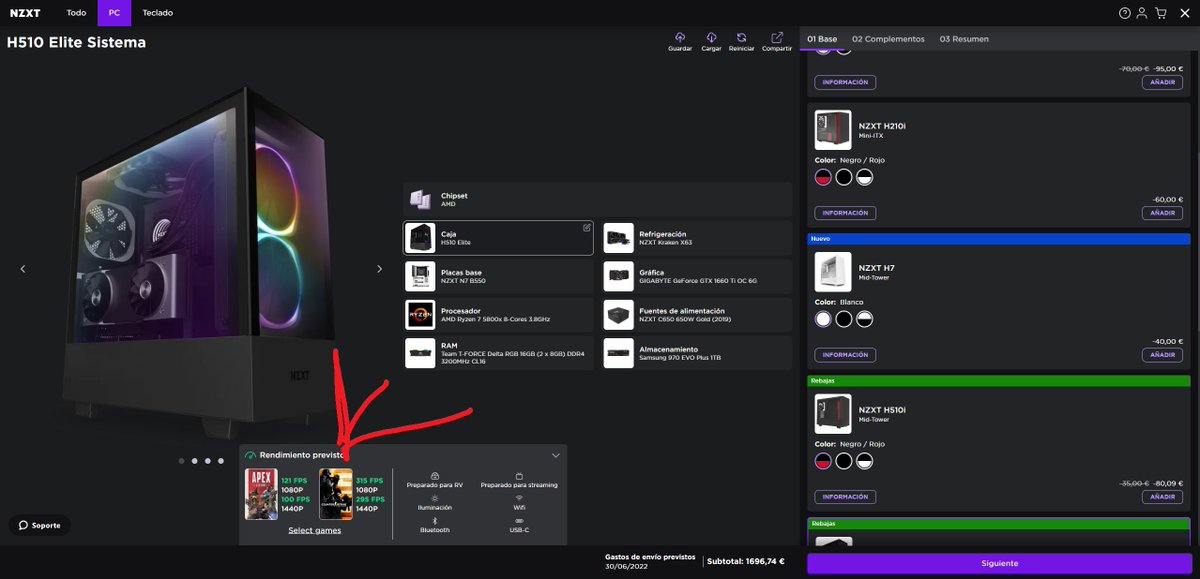The width and height of the screenshot is (1200, 579).
Task: Click the NZXT H510i case thumbnail
Action: click(x=833, y=414)
